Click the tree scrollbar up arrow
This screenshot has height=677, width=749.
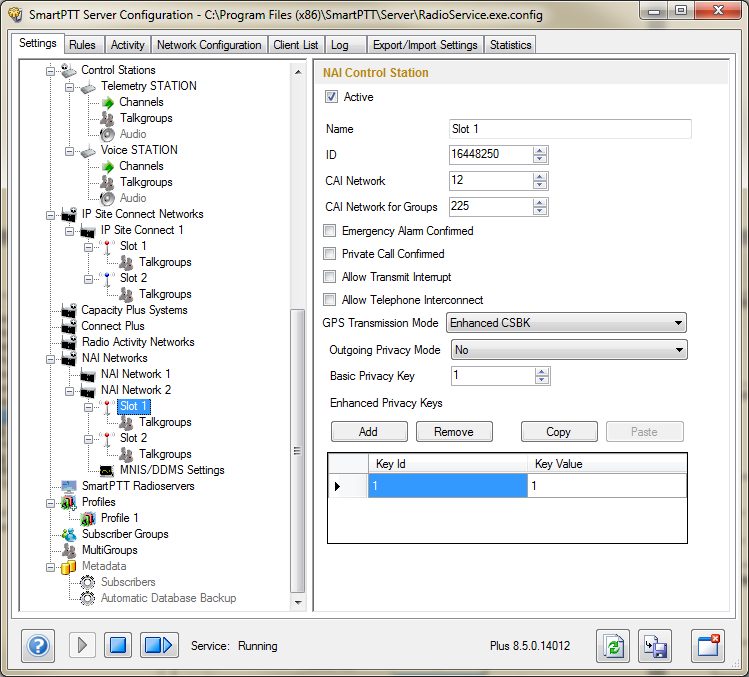[x=298, y=72]
